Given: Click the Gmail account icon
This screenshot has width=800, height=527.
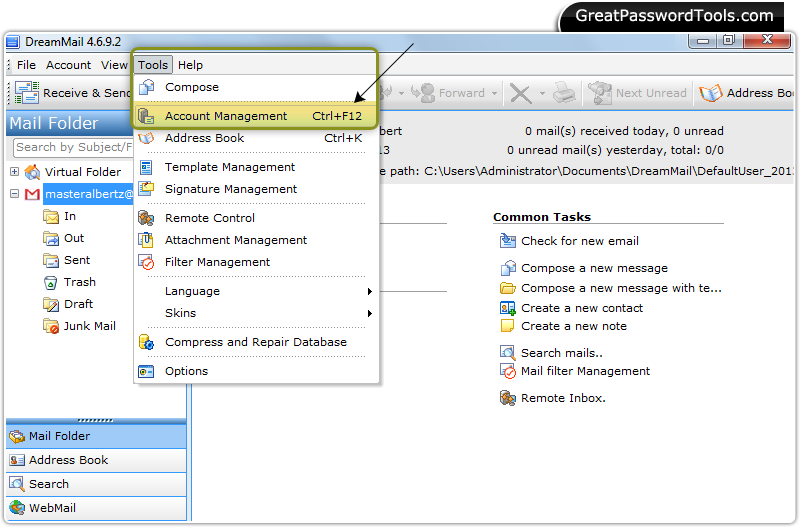Looking at the screenshot, I should tap(32, 194).
